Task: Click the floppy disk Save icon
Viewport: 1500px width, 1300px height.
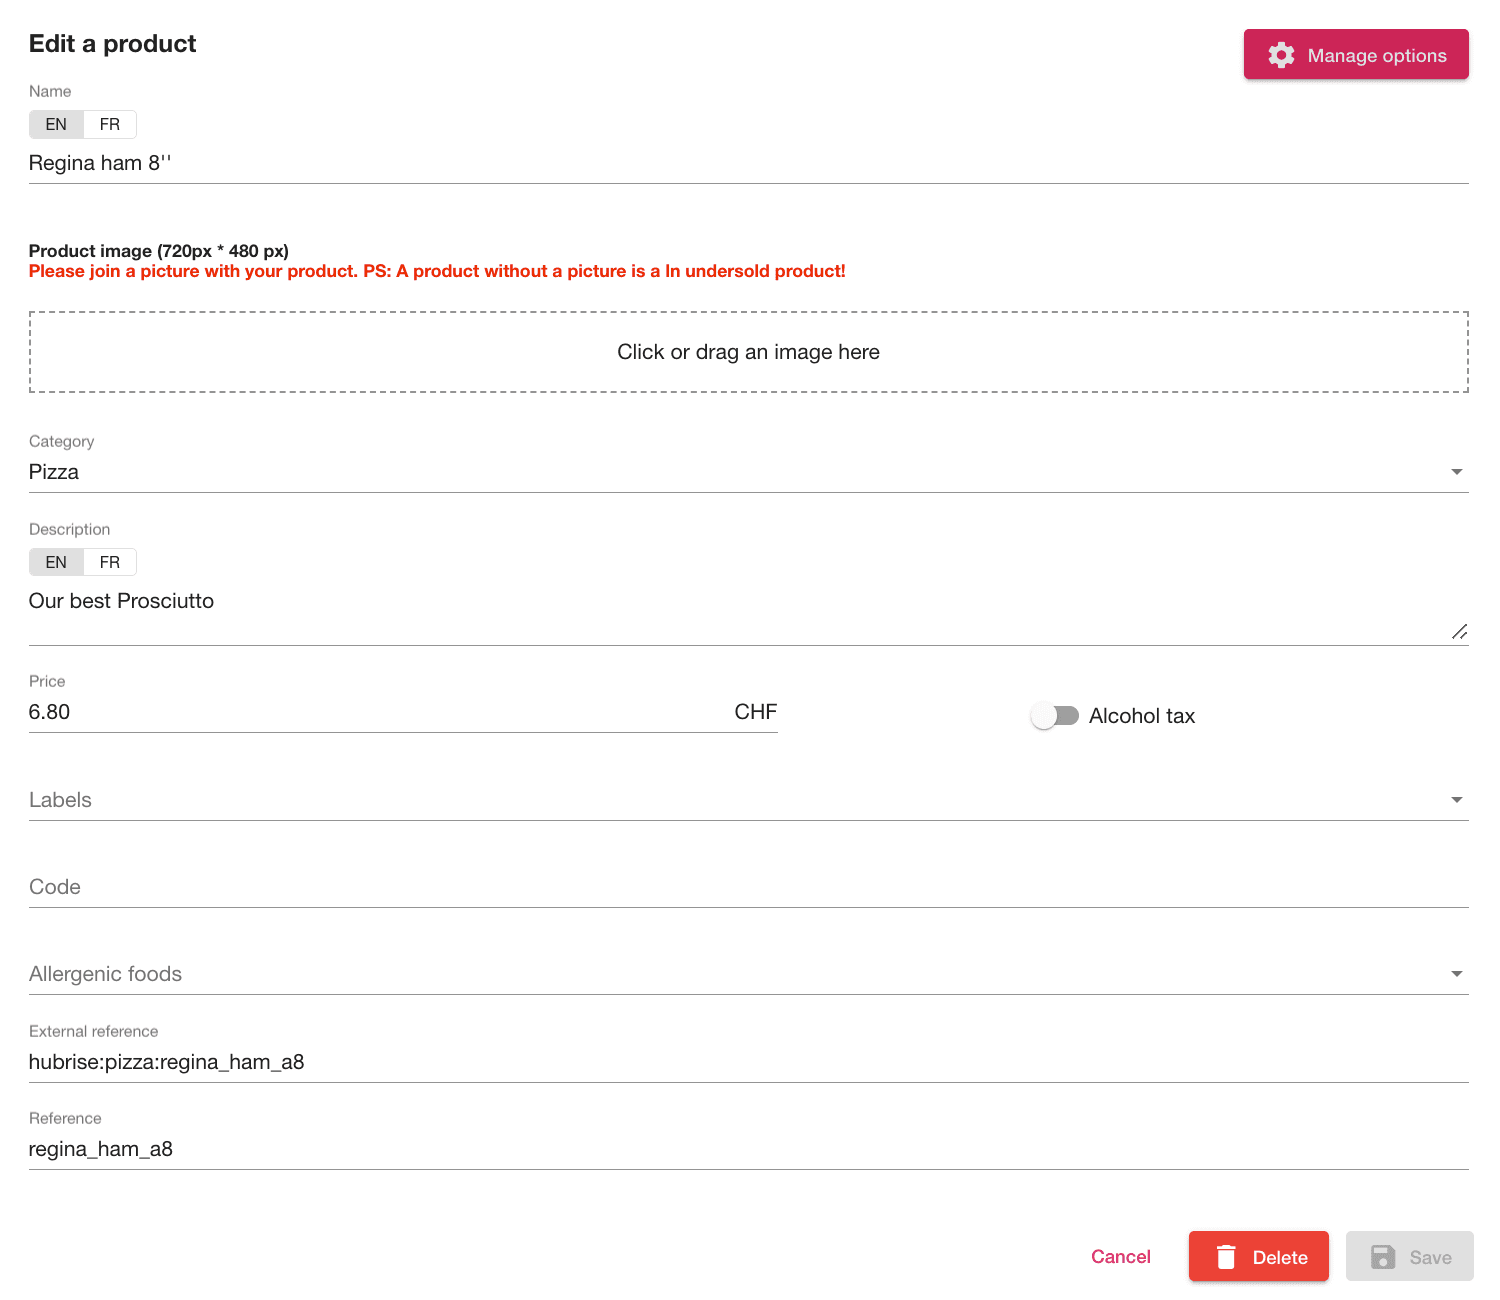Action: click(x=1383, y=1257)
